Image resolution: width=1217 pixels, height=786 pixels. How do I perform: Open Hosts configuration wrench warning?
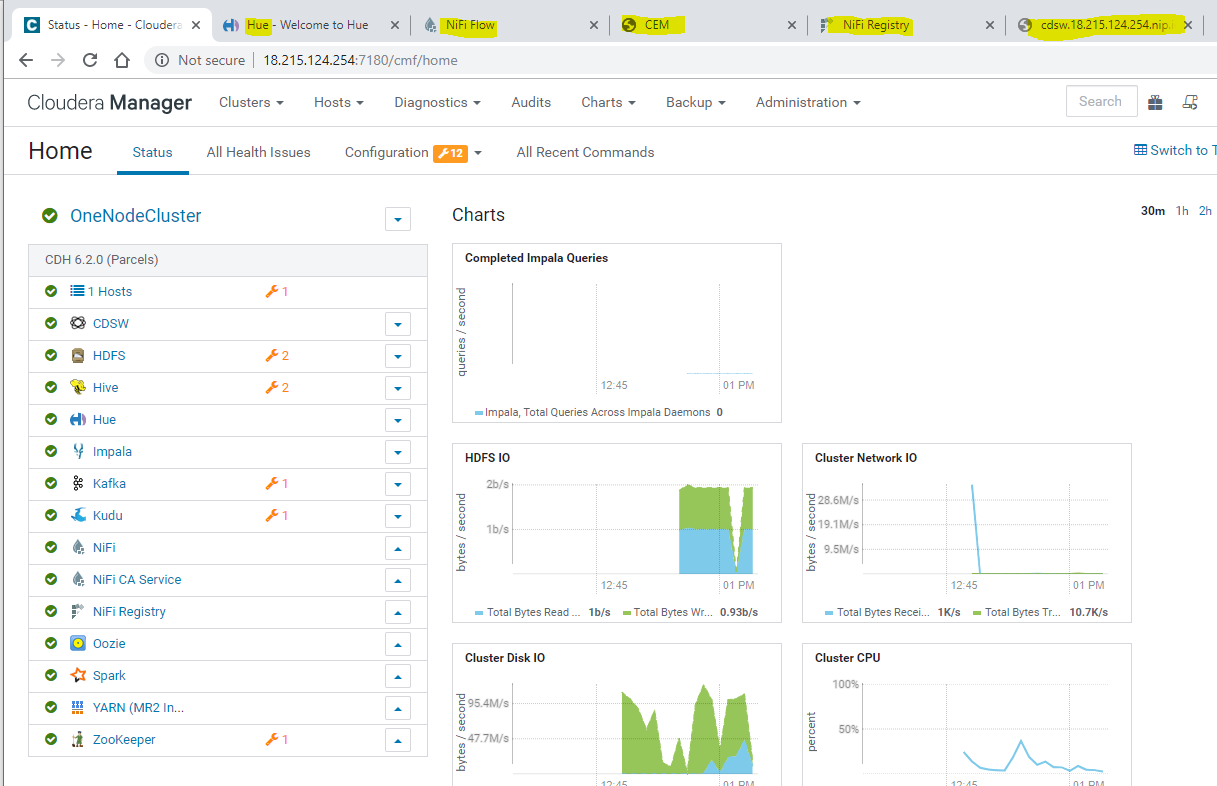(277, 291)
